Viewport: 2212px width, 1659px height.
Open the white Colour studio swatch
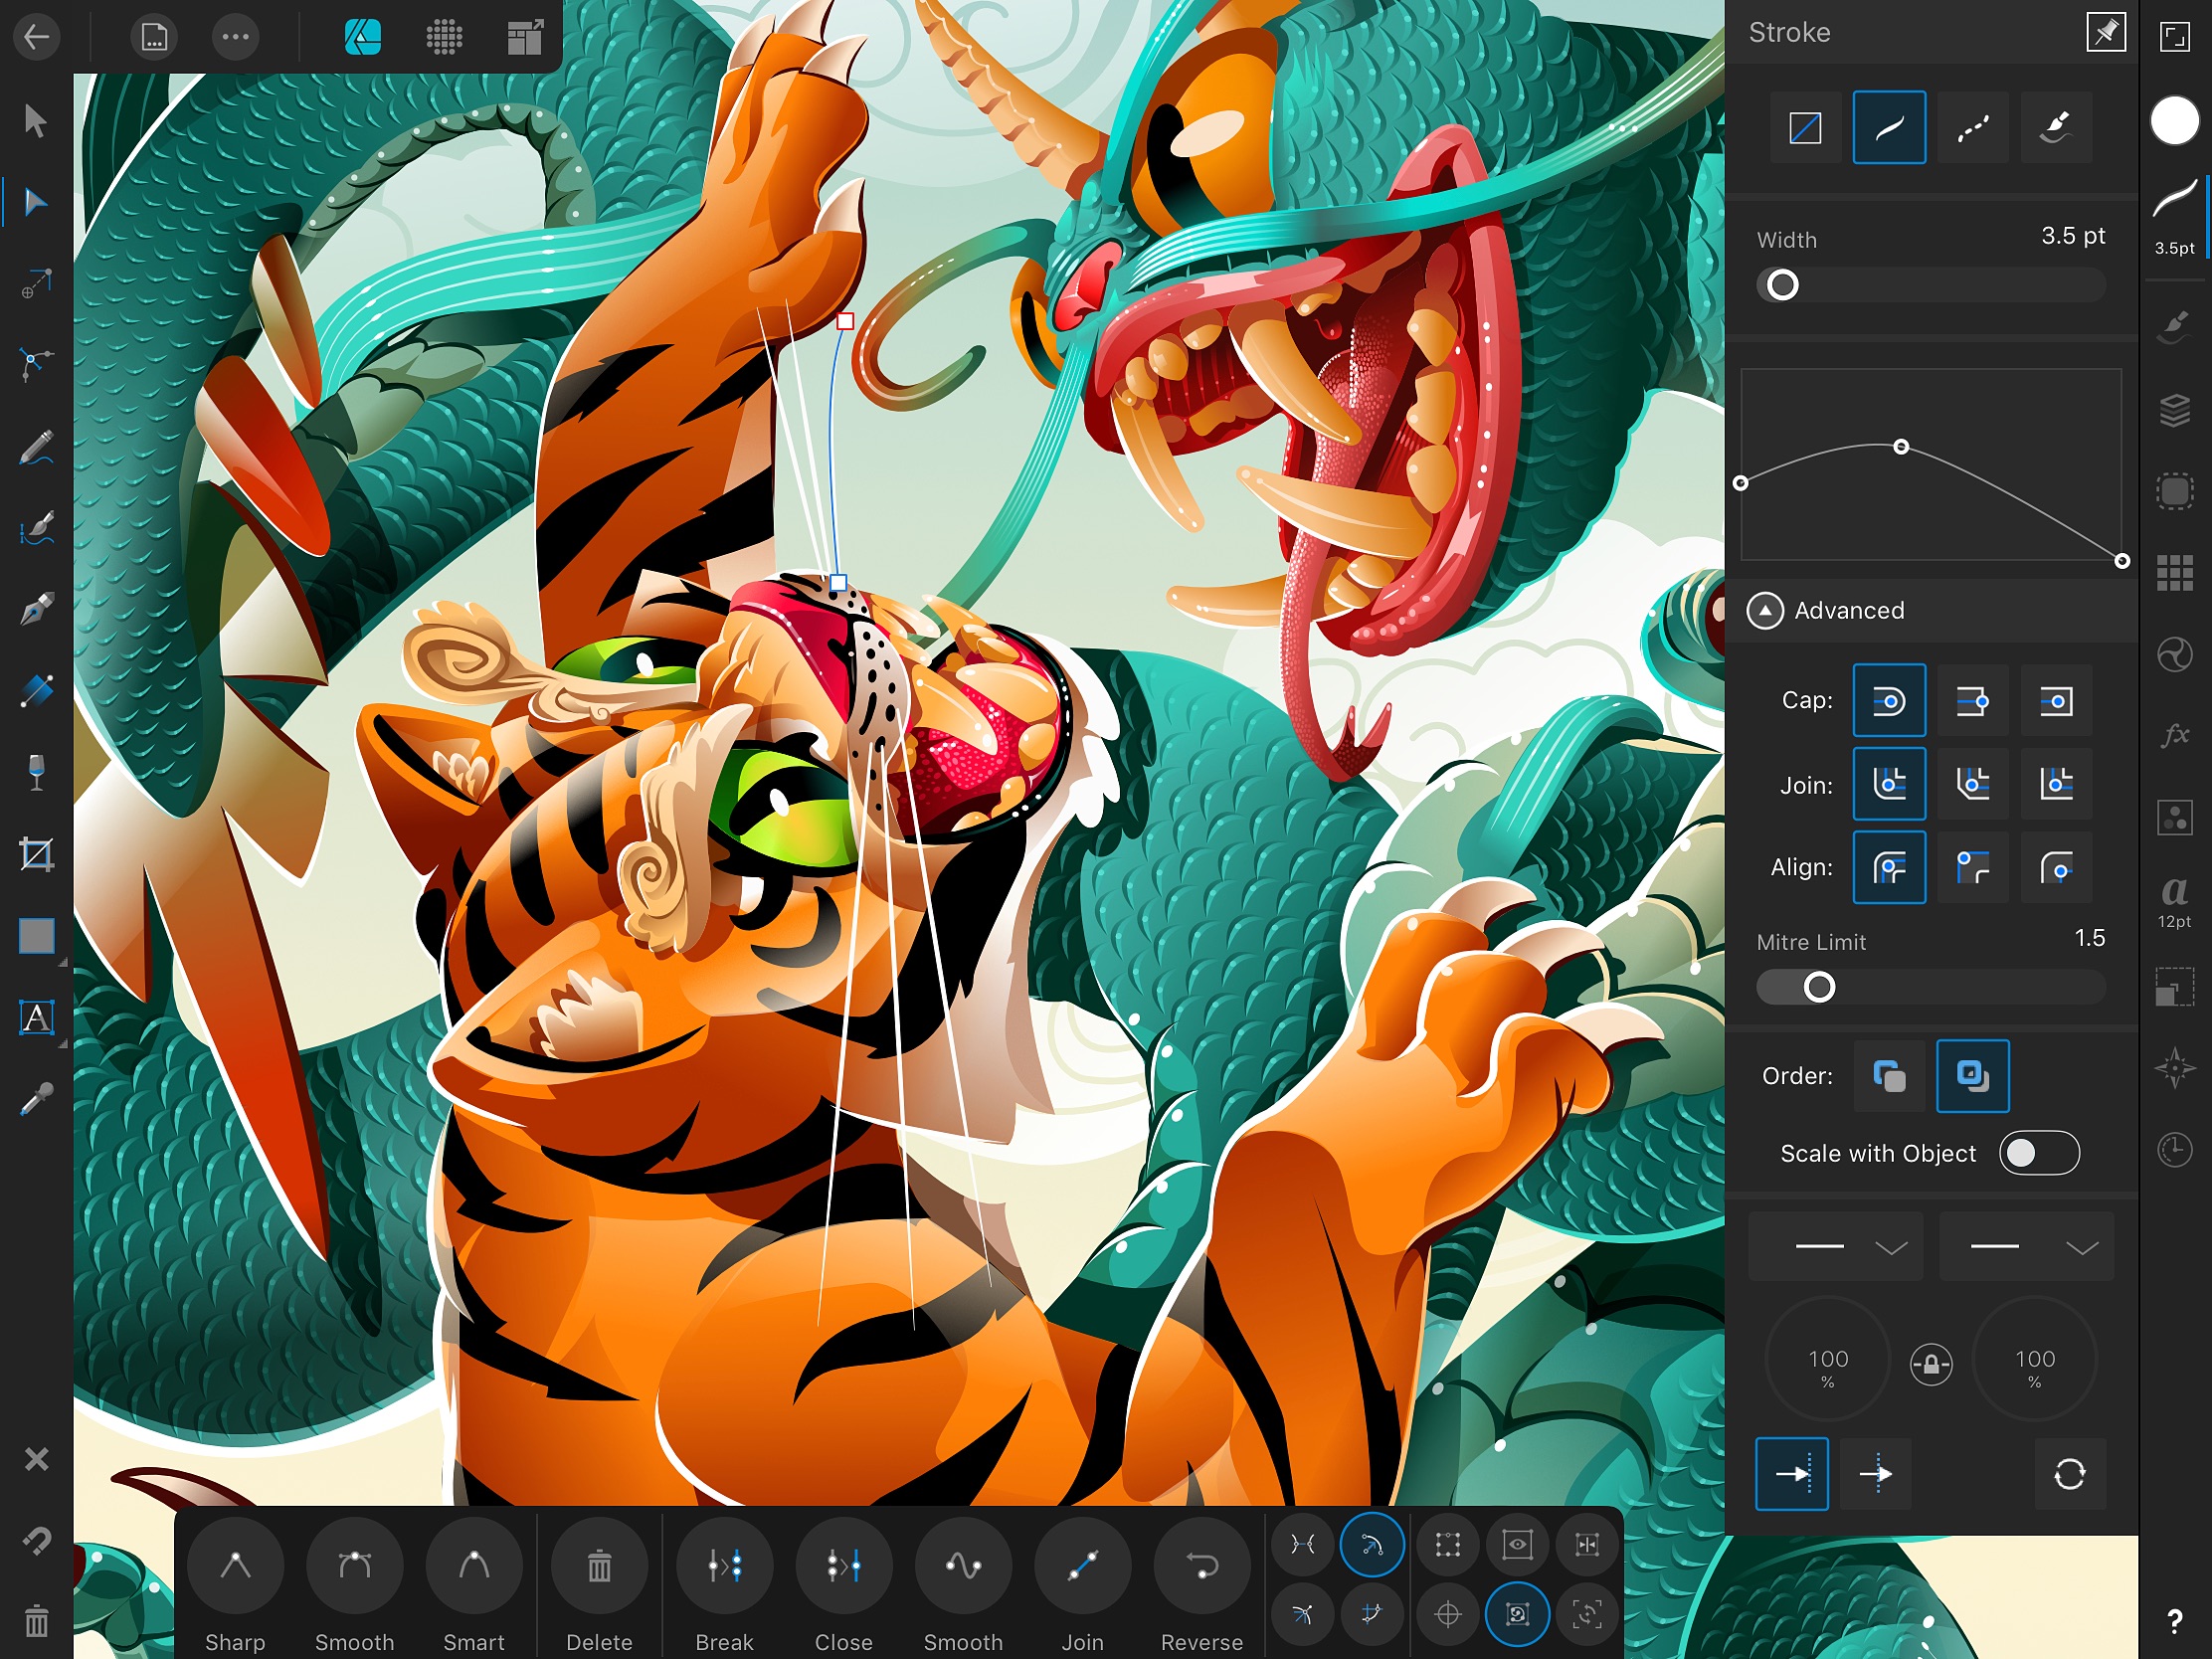tap(2174, 121)
